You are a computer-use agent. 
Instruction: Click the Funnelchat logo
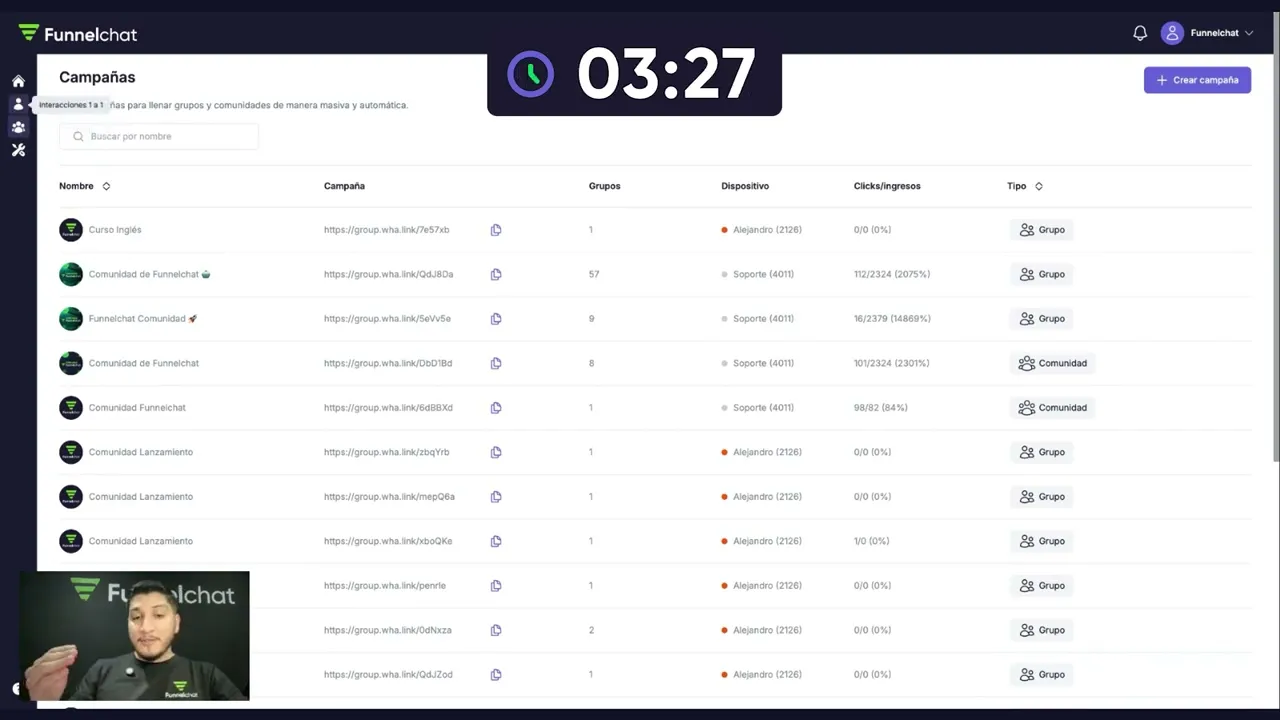tap(78, 34)
